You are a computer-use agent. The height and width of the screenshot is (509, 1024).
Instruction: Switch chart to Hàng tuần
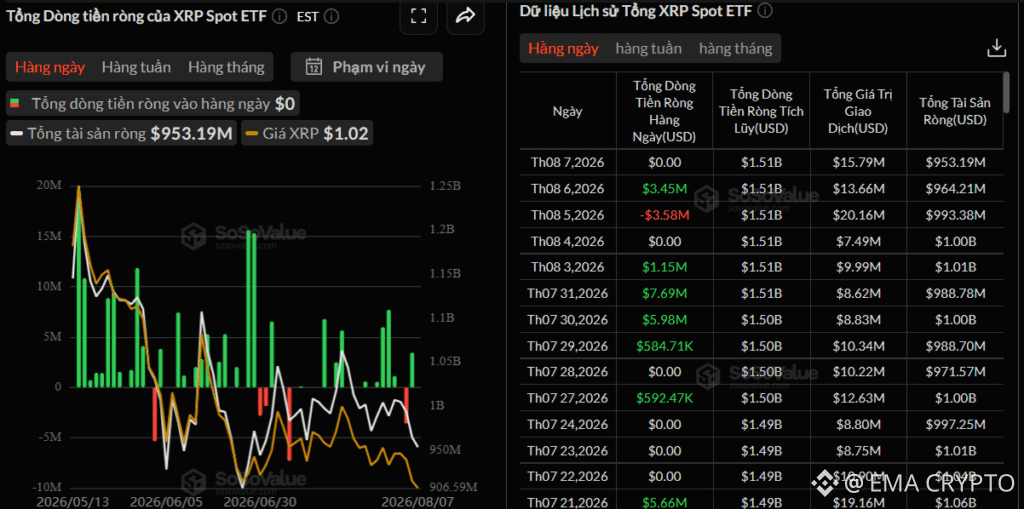(136, 67)
